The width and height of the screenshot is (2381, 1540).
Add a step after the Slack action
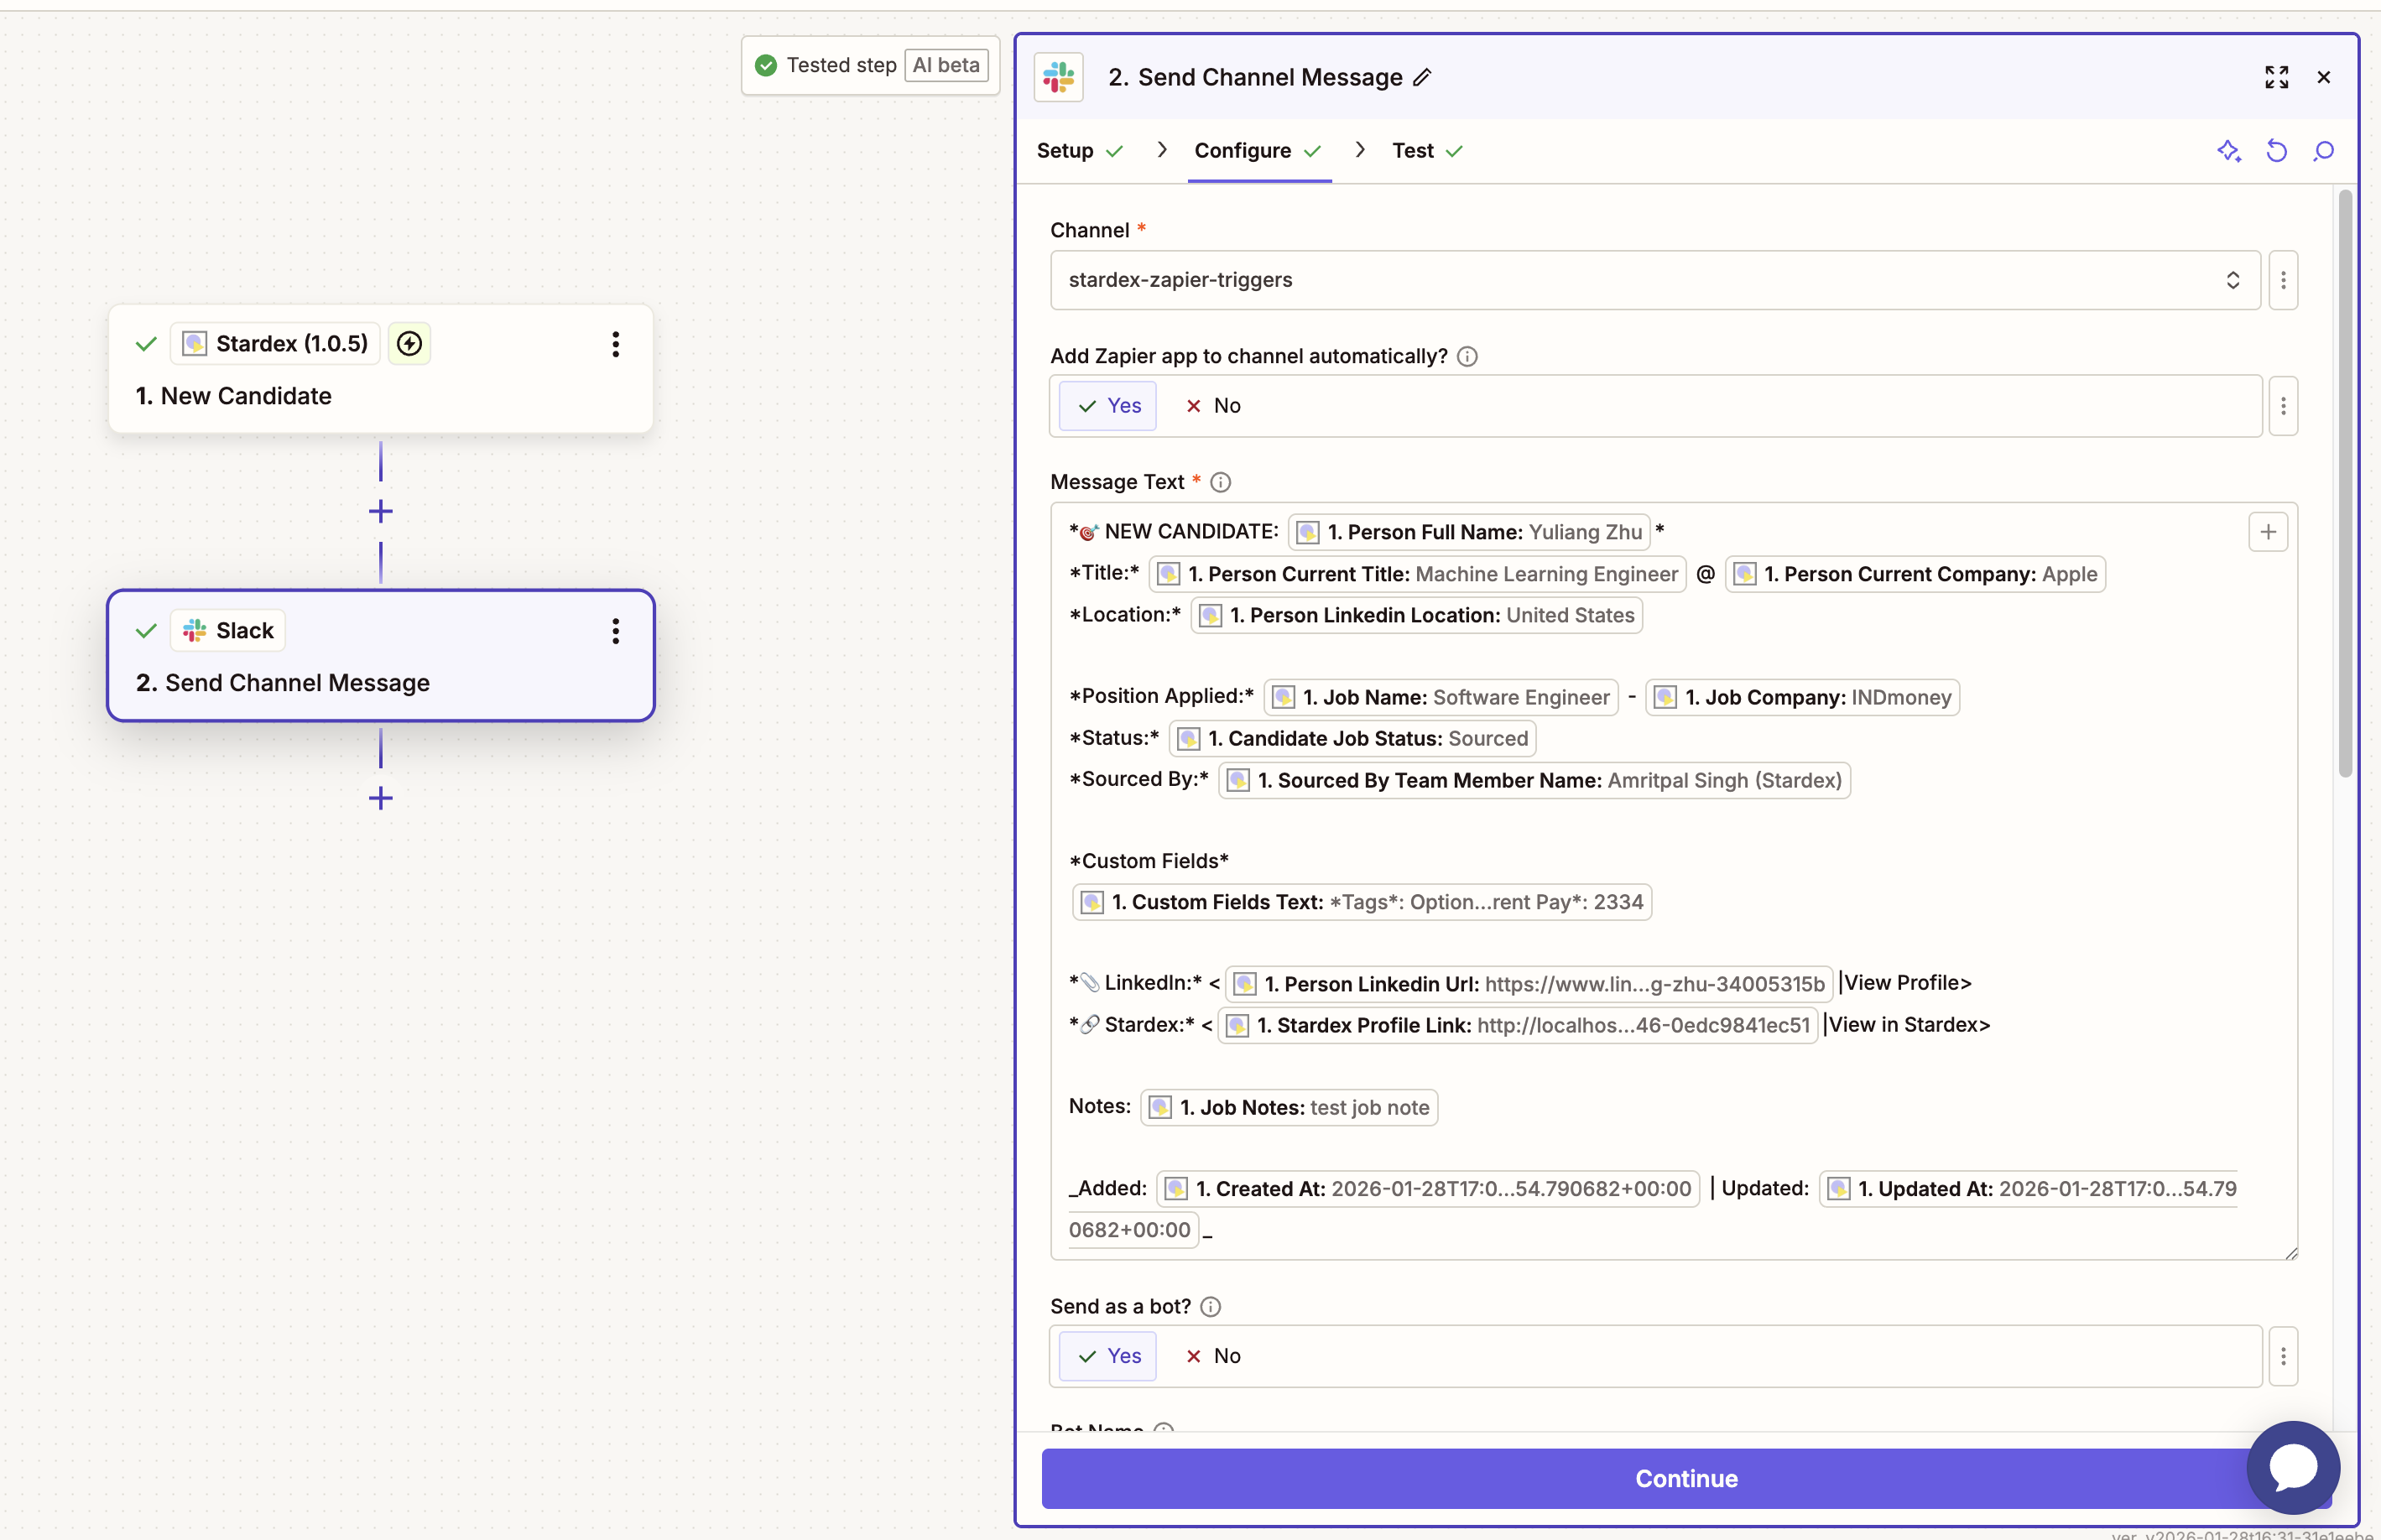pyautogui.click(x=381, y=798)
